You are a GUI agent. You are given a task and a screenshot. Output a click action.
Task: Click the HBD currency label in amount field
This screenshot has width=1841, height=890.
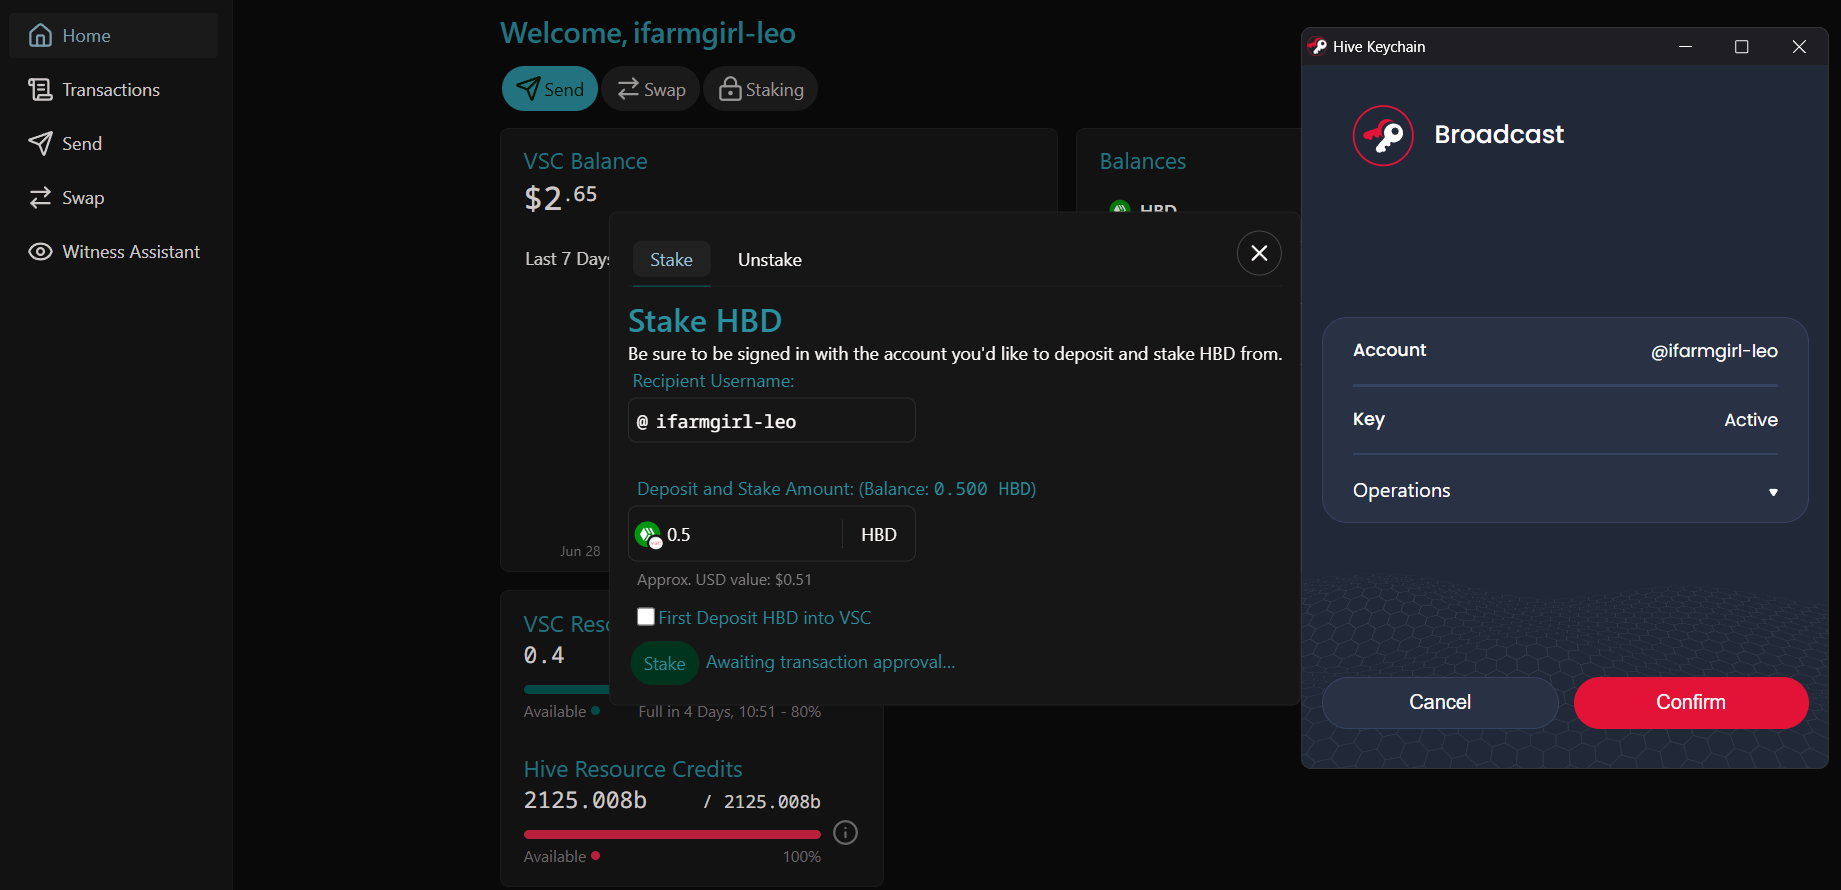coord(879,535)
